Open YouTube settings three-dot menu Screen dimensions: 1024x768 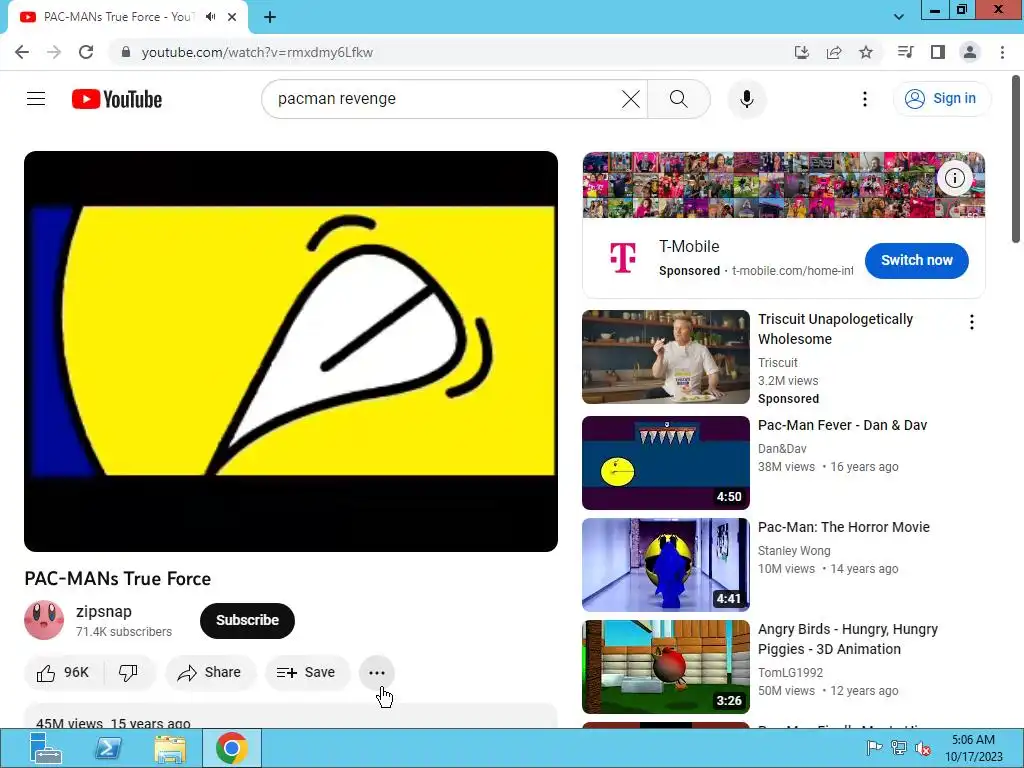(x=865, y=99)
